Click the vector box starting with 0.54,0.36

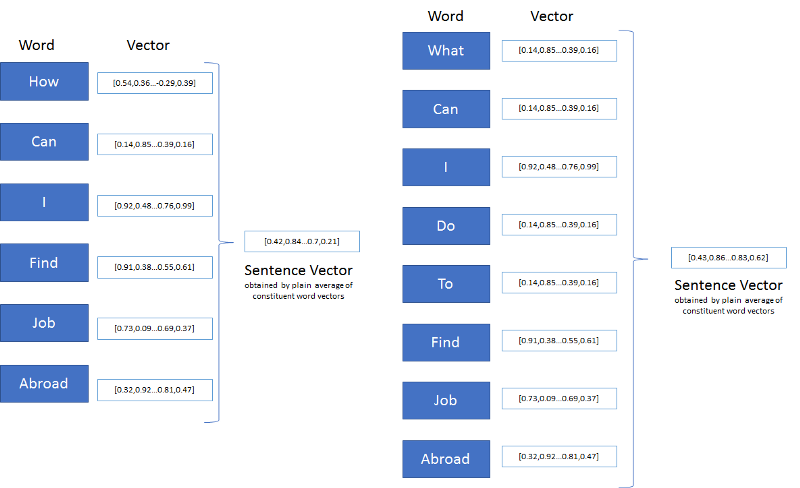(x=155, y=82)
